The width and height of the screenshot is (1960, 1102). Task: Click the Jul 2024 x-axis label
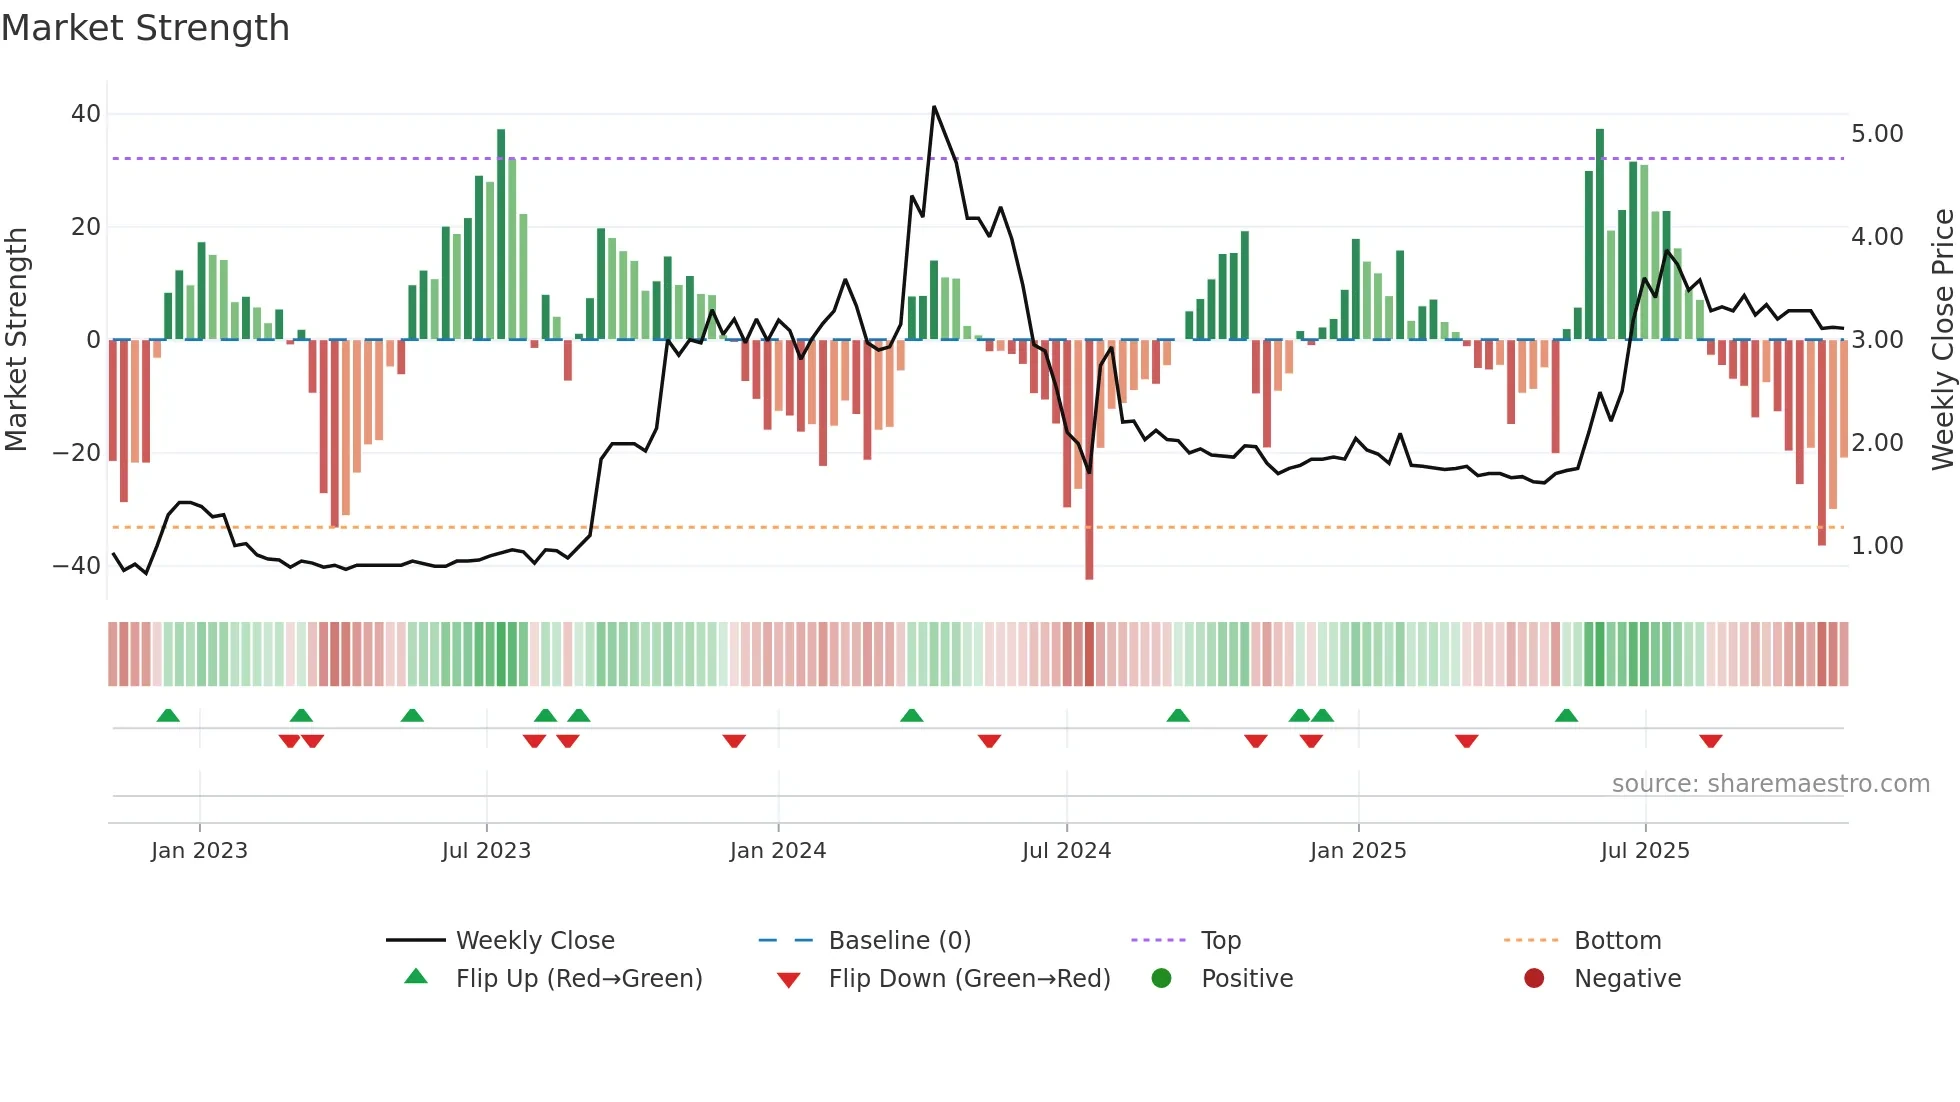click(x=1066, y=851)
